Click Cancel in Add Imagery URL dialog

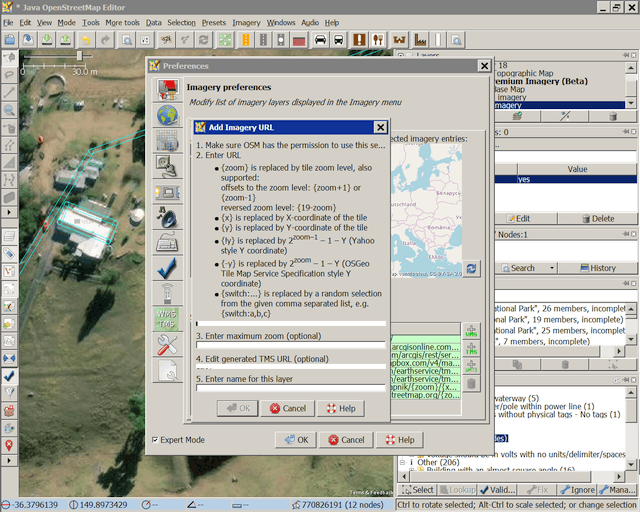[x=286, y=409]
